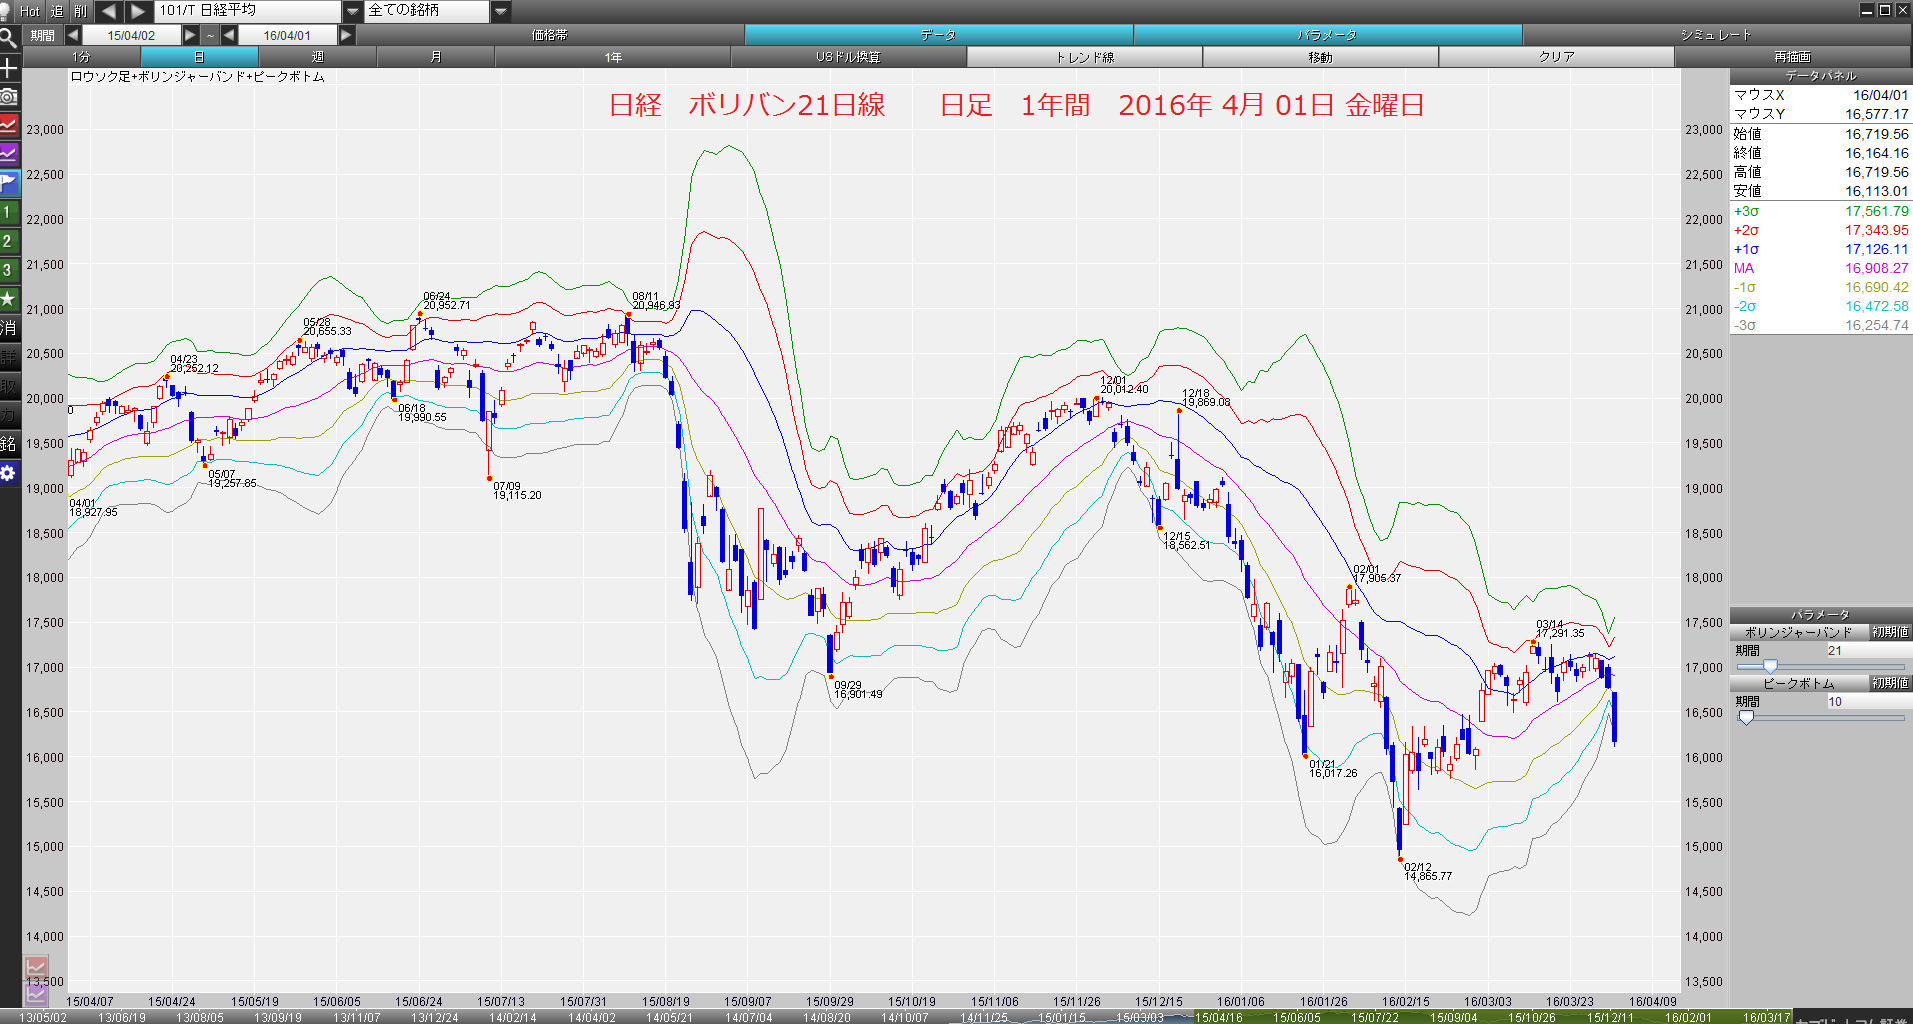The height and width of the screenshot is (1024, 1913).
Task: Select the 1年 range tab
Action: point(613,57)
